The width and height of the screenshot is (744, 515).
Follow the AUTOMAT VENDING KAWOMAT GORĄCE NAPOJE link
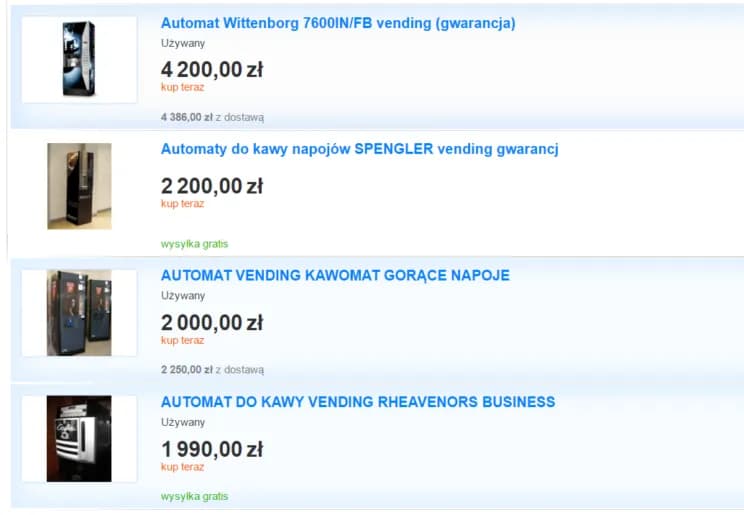[335, 275]
